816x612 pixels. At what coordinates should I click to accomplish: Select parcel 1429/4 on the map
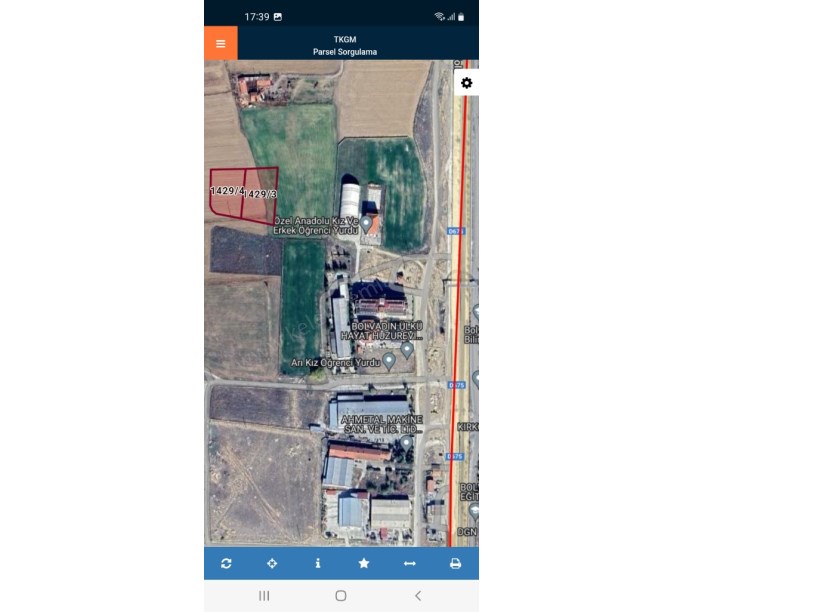pos(227,192)
